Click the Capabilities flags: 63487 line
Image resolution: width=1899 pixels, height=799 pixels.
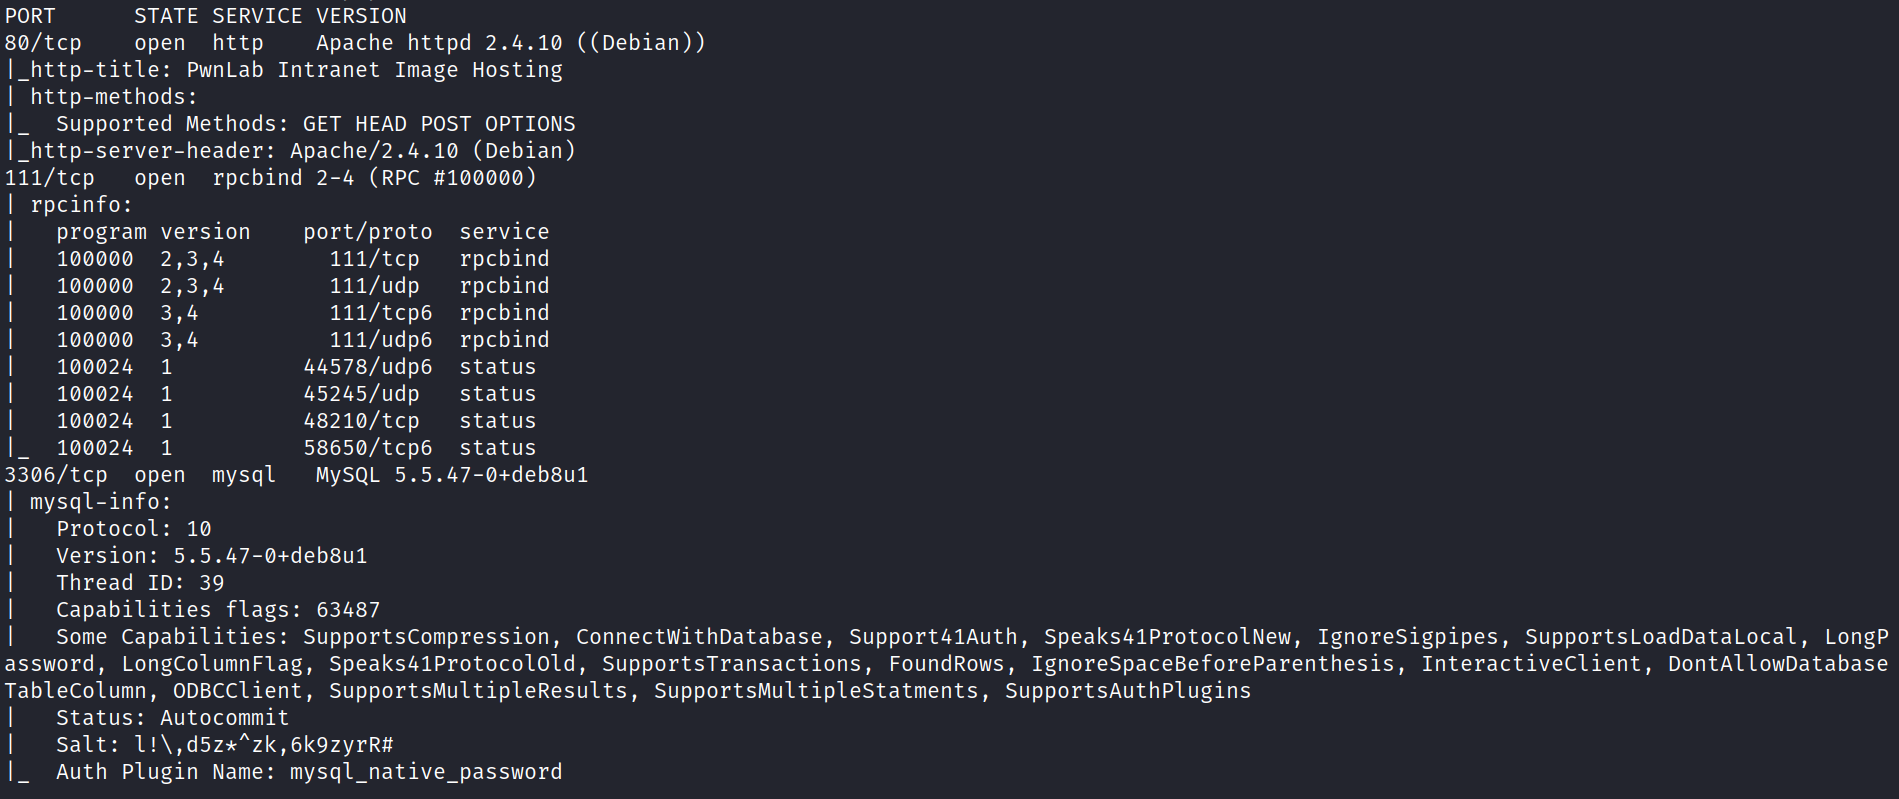pyautogui.click(x=218, y=610)
